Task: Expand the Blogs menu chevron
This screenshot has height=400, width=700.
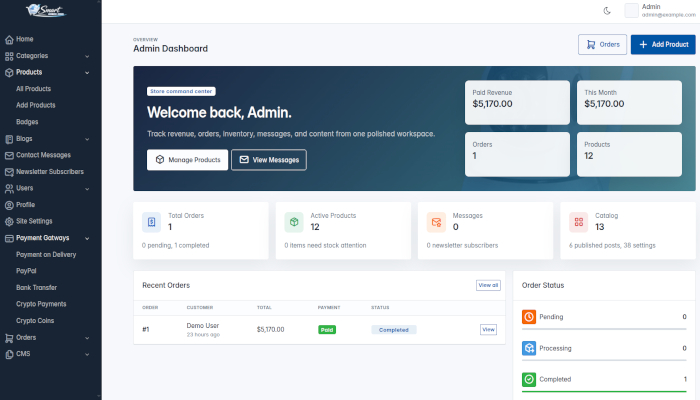Action: pyautogui.click(x=87, y=139)
